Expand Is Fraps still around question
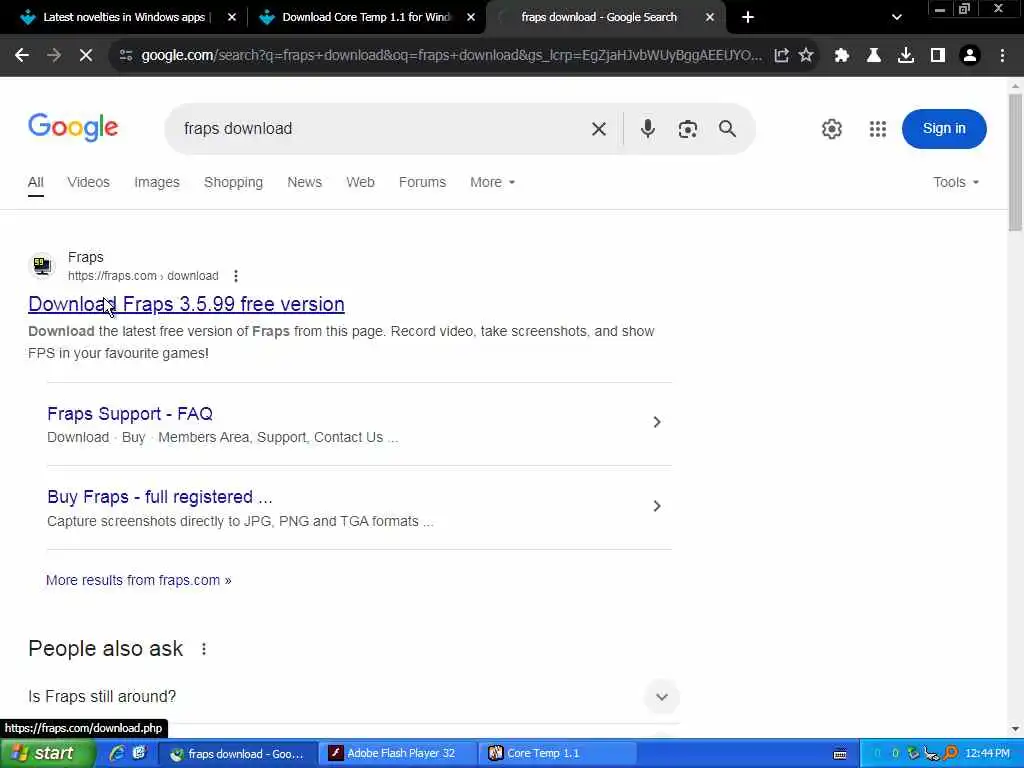The height and width of the screenshot is (768, 1024). click(662, 697)
